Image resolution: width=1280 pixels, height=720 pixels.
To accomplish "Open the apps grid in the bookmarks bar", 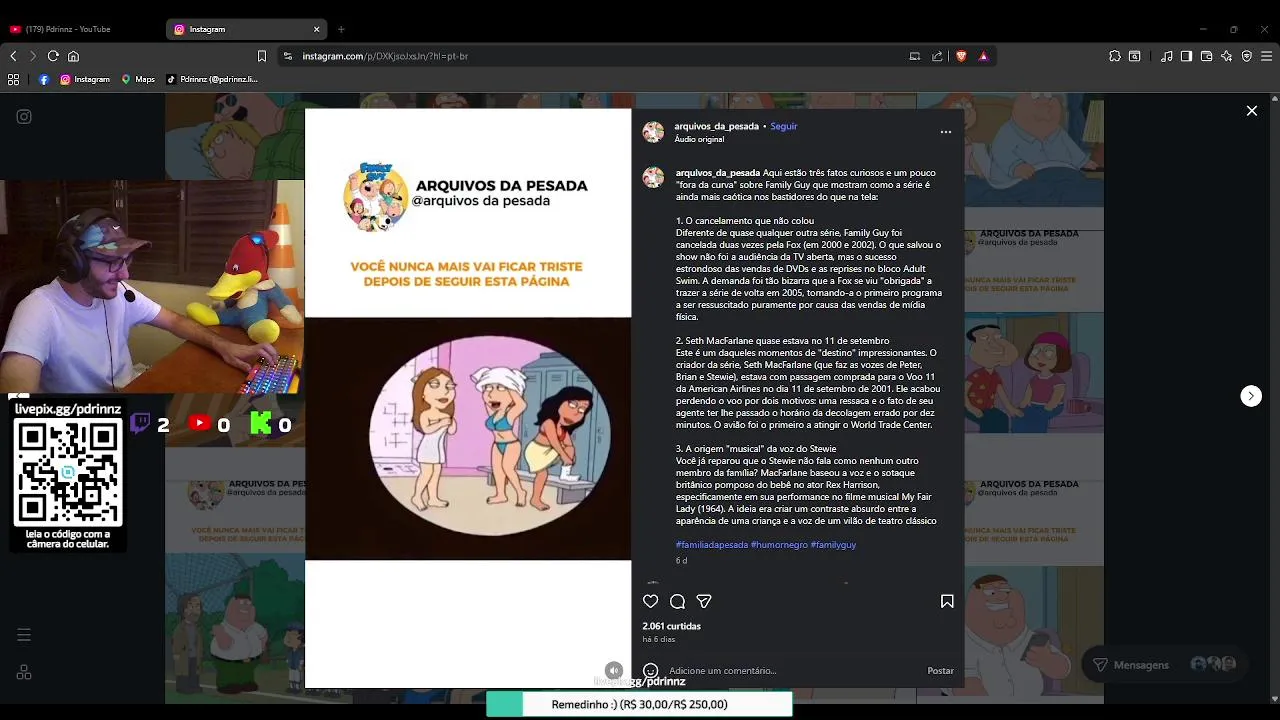I will (x=14, y=79).
